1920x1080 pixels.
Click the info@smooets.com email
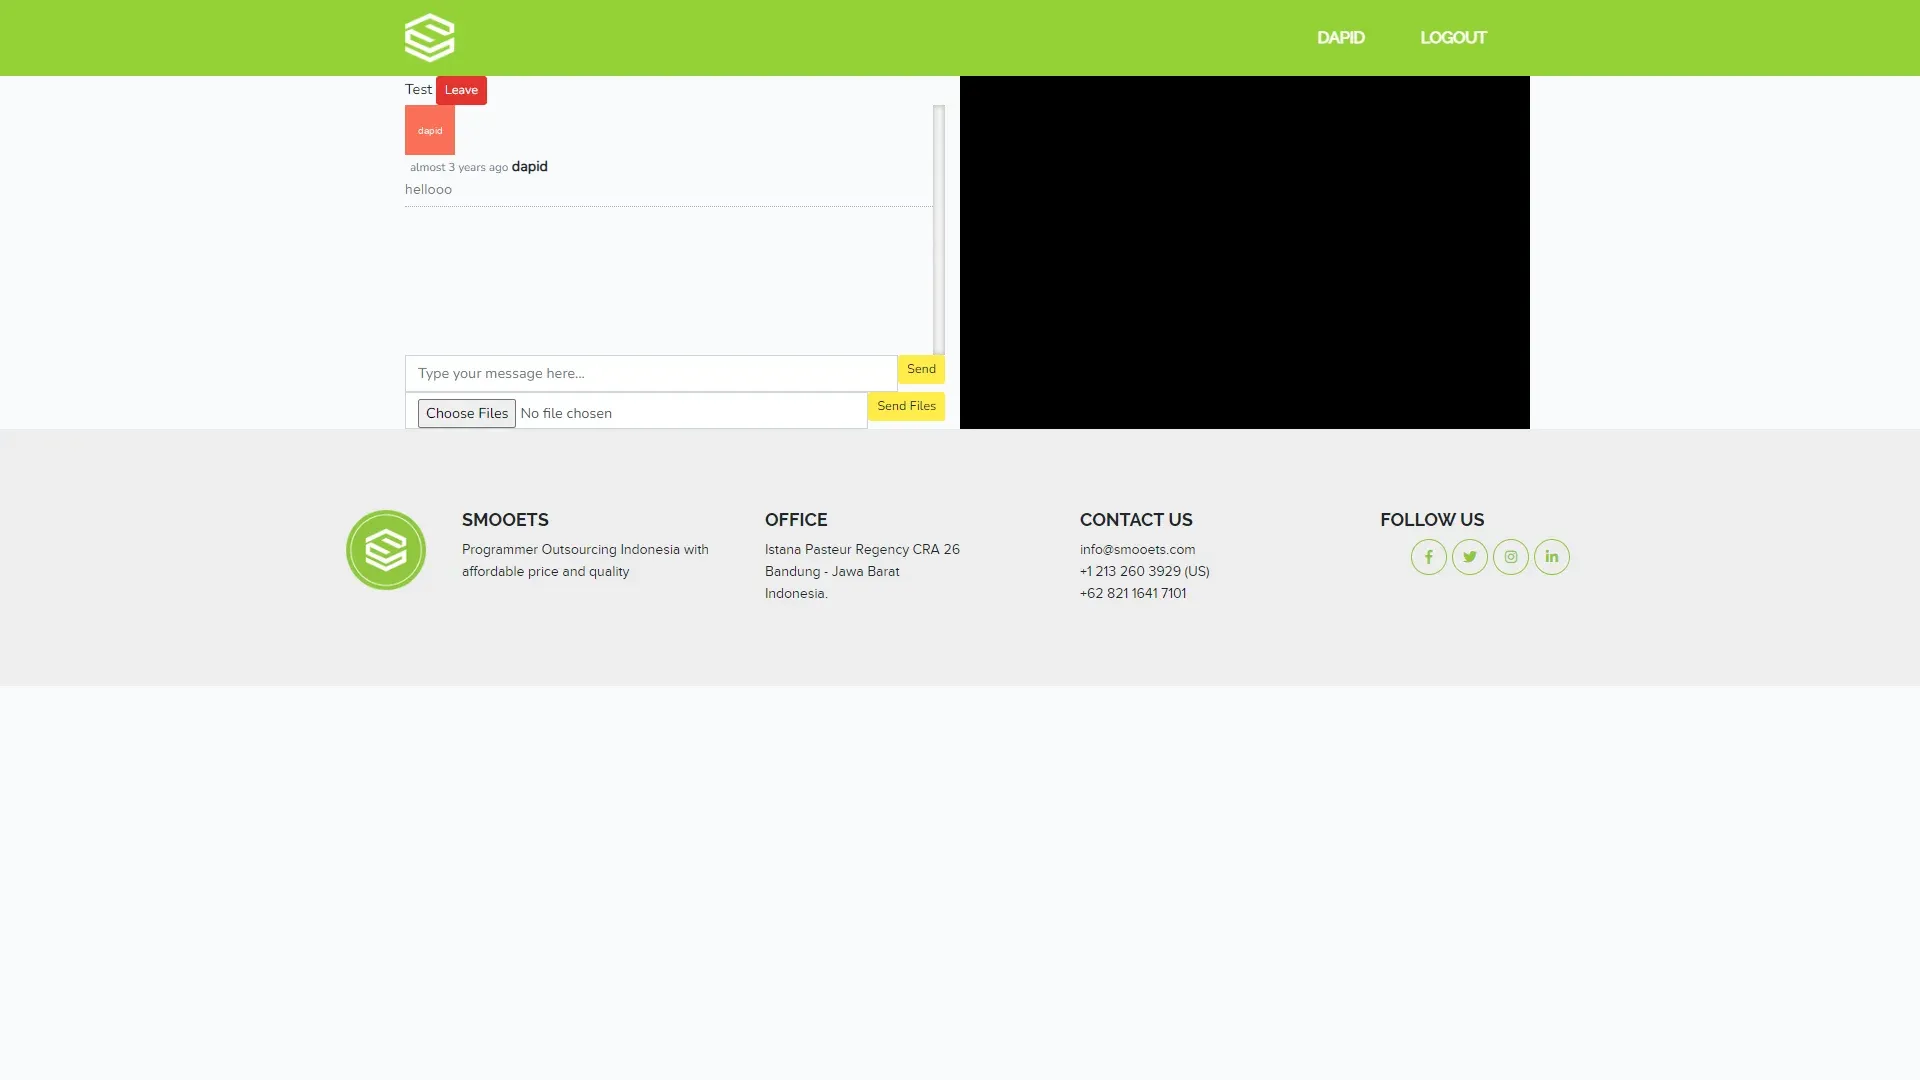coord(1137,550)
